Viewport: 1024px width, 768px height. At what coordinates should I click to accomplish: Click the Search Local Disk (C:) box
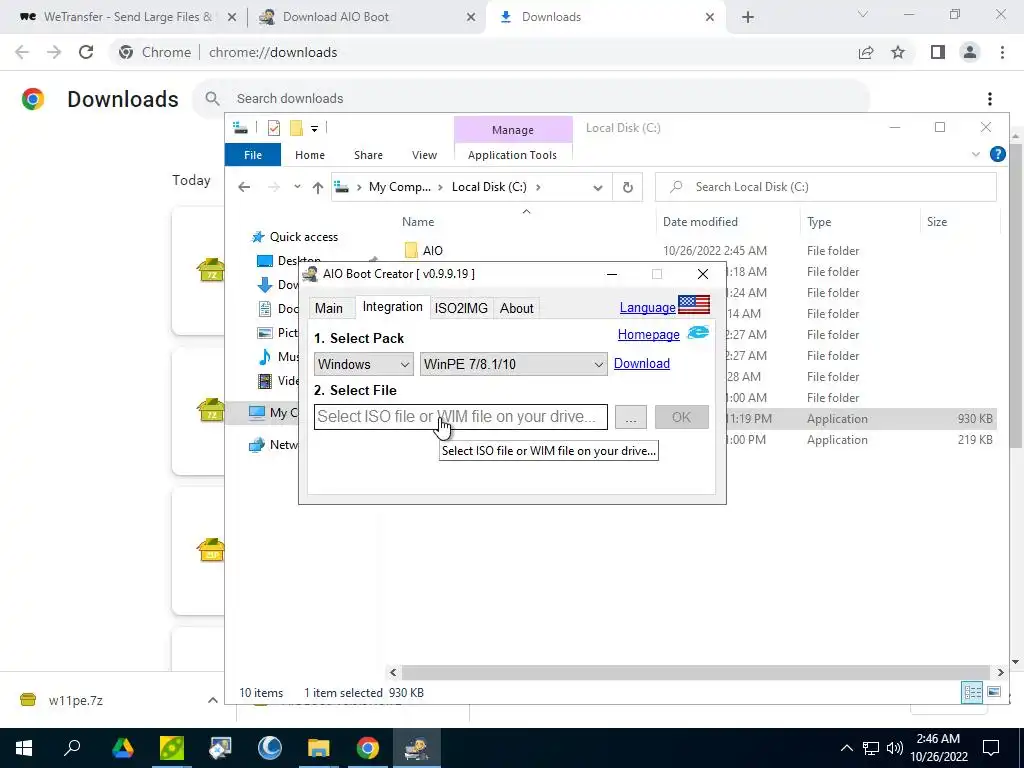tap(825, 187)
